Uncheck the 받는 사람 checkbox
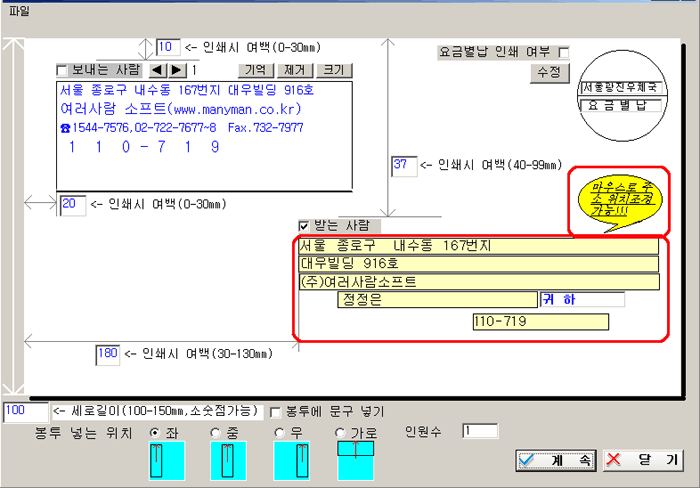 304,225
